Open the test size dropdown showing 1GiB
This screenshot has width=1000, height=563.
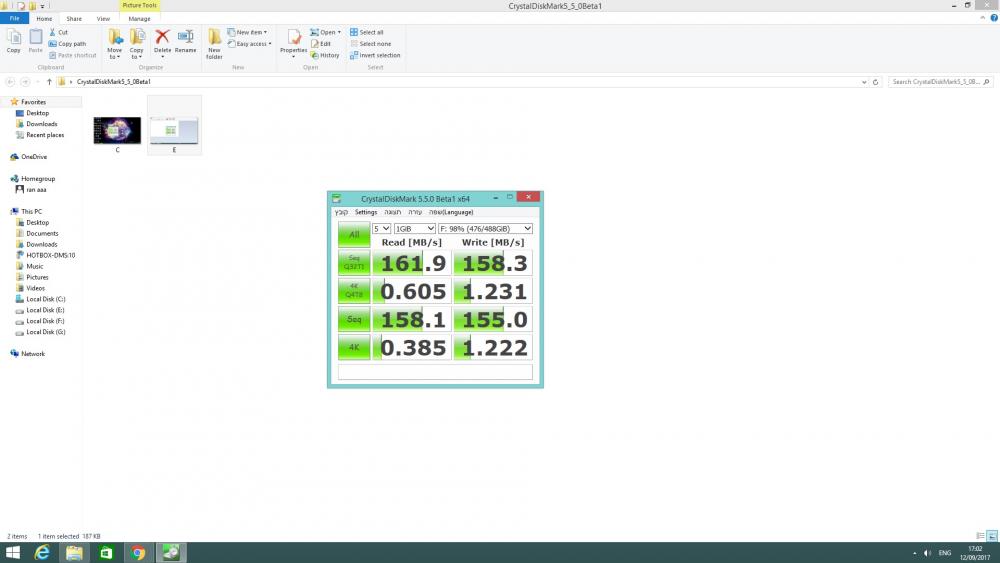415,228
